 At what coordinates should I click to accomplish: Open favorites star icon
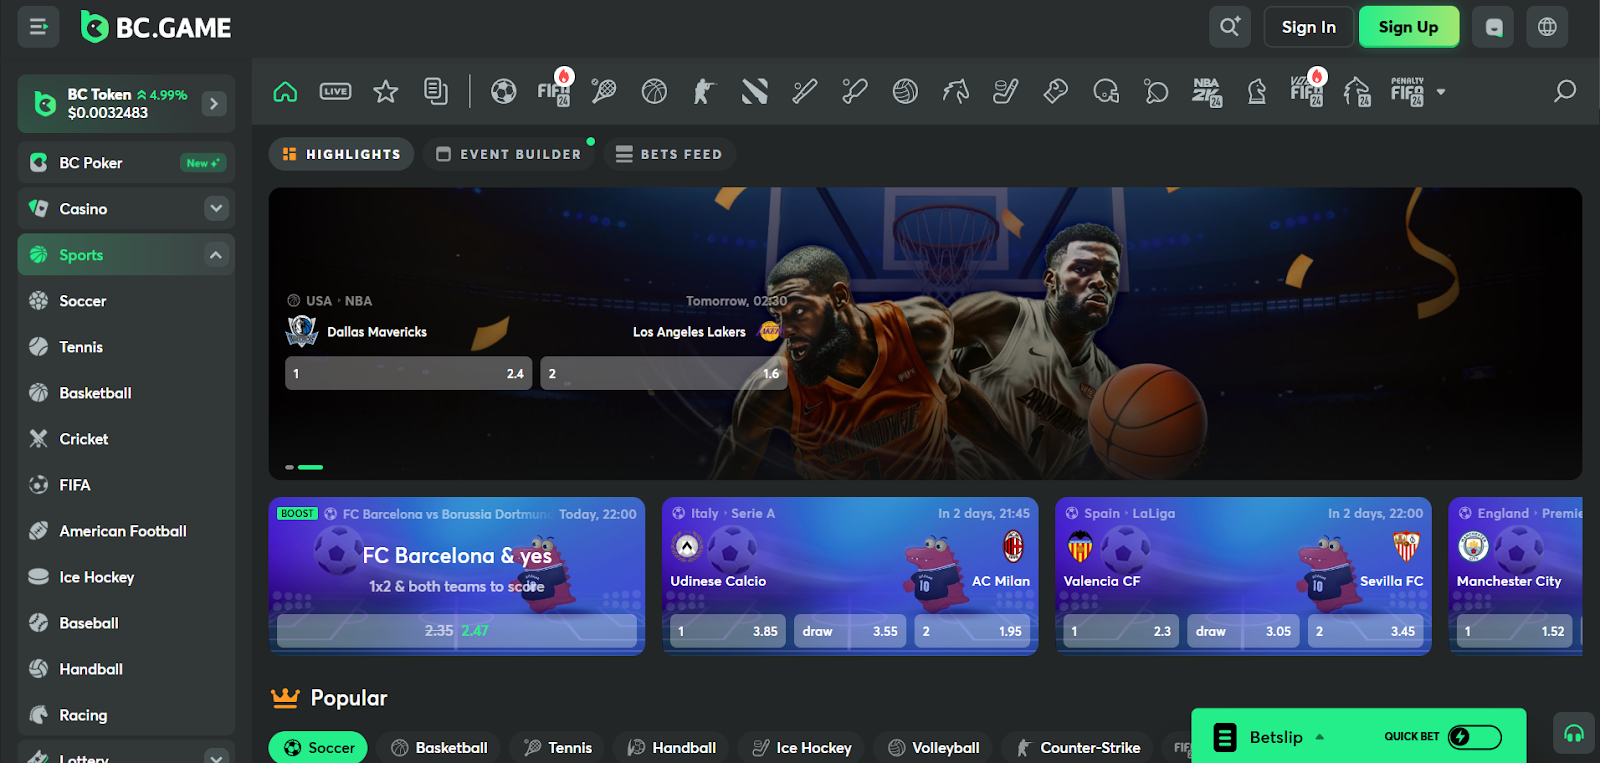[x=385, y=92]
